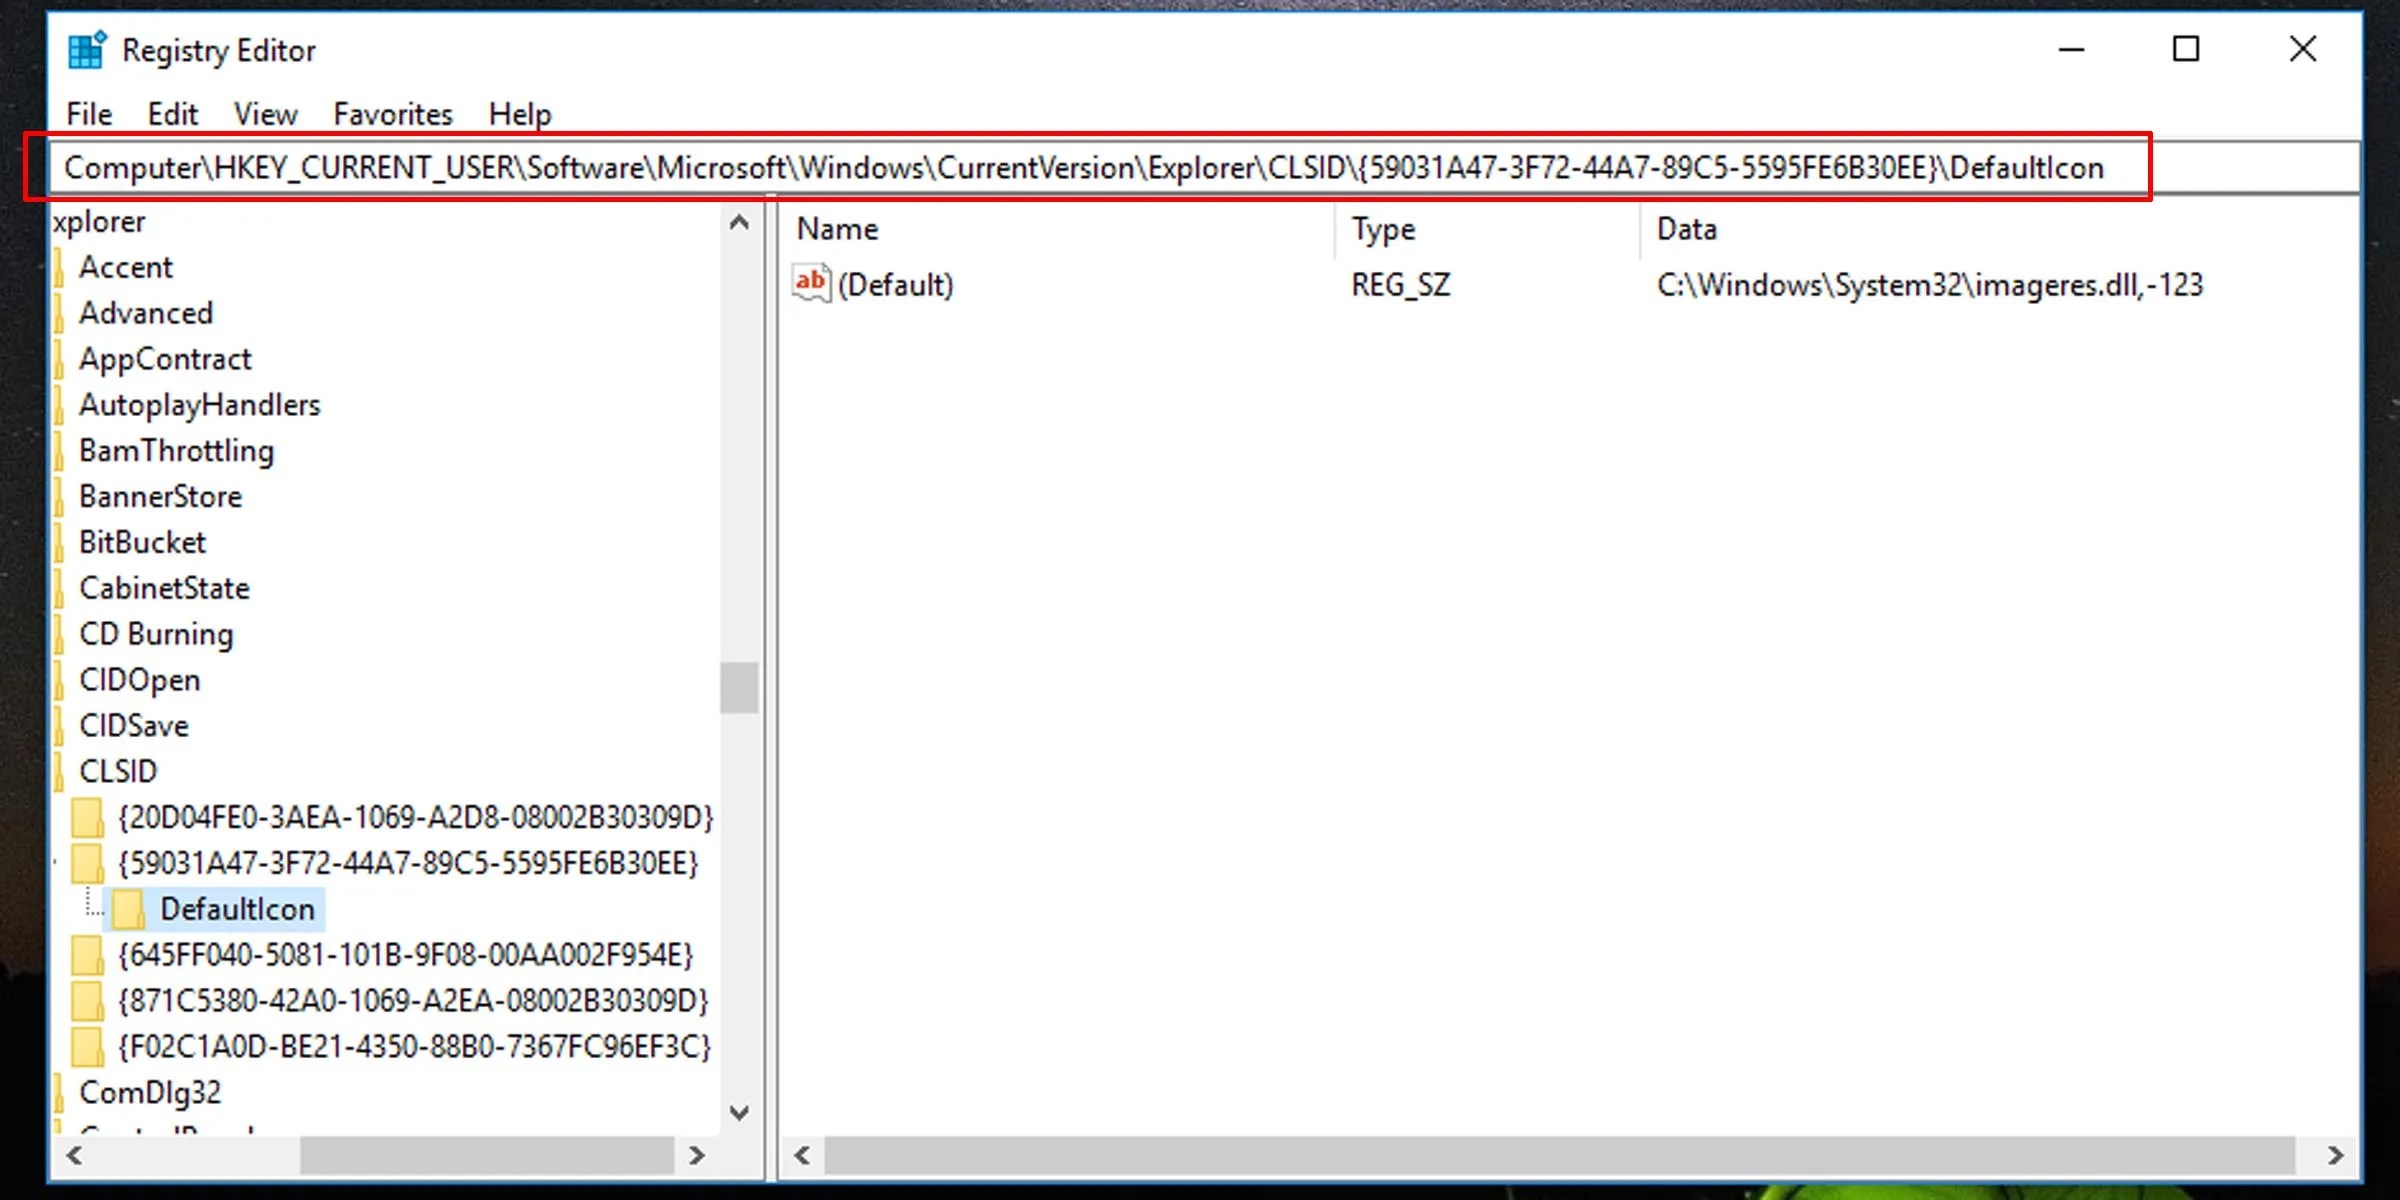Click the Data column header
Screen dimensions: 2400x1200
point(1686,229)
